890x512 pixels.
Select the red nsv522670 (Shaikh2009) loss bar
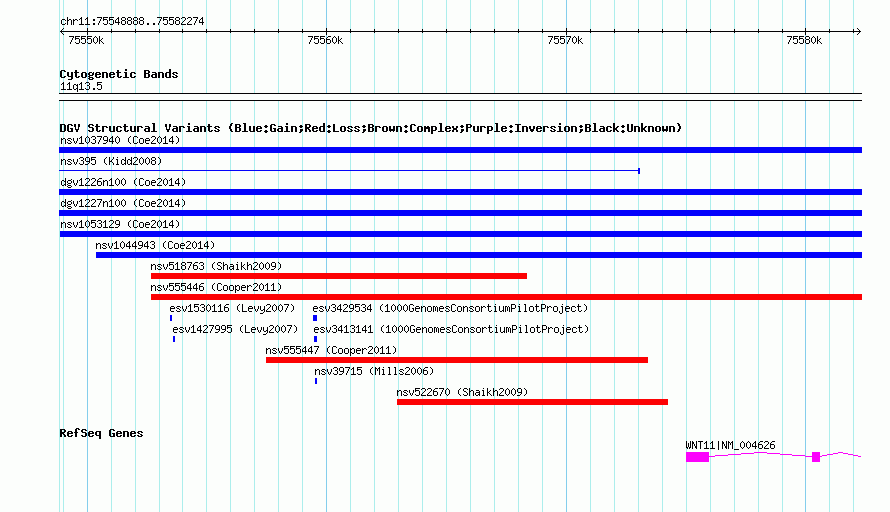[532, 402]
